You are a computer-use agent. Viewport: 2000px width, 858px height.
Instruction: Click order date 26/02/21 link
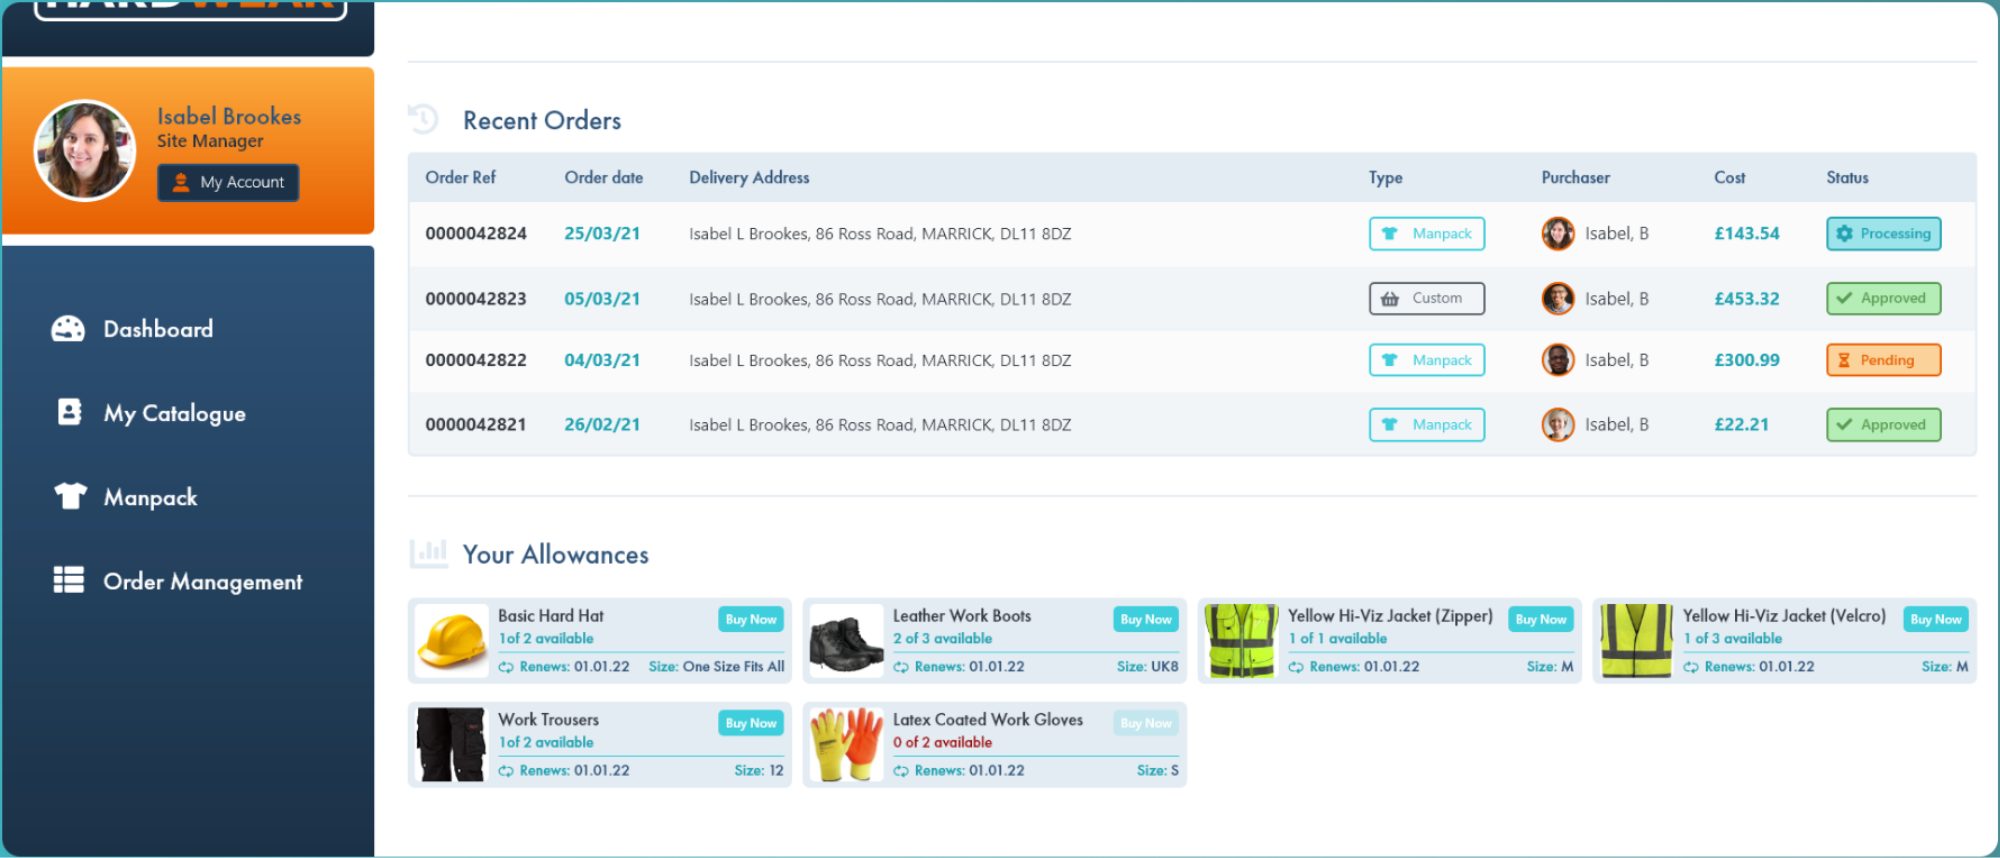click(602, 425)
